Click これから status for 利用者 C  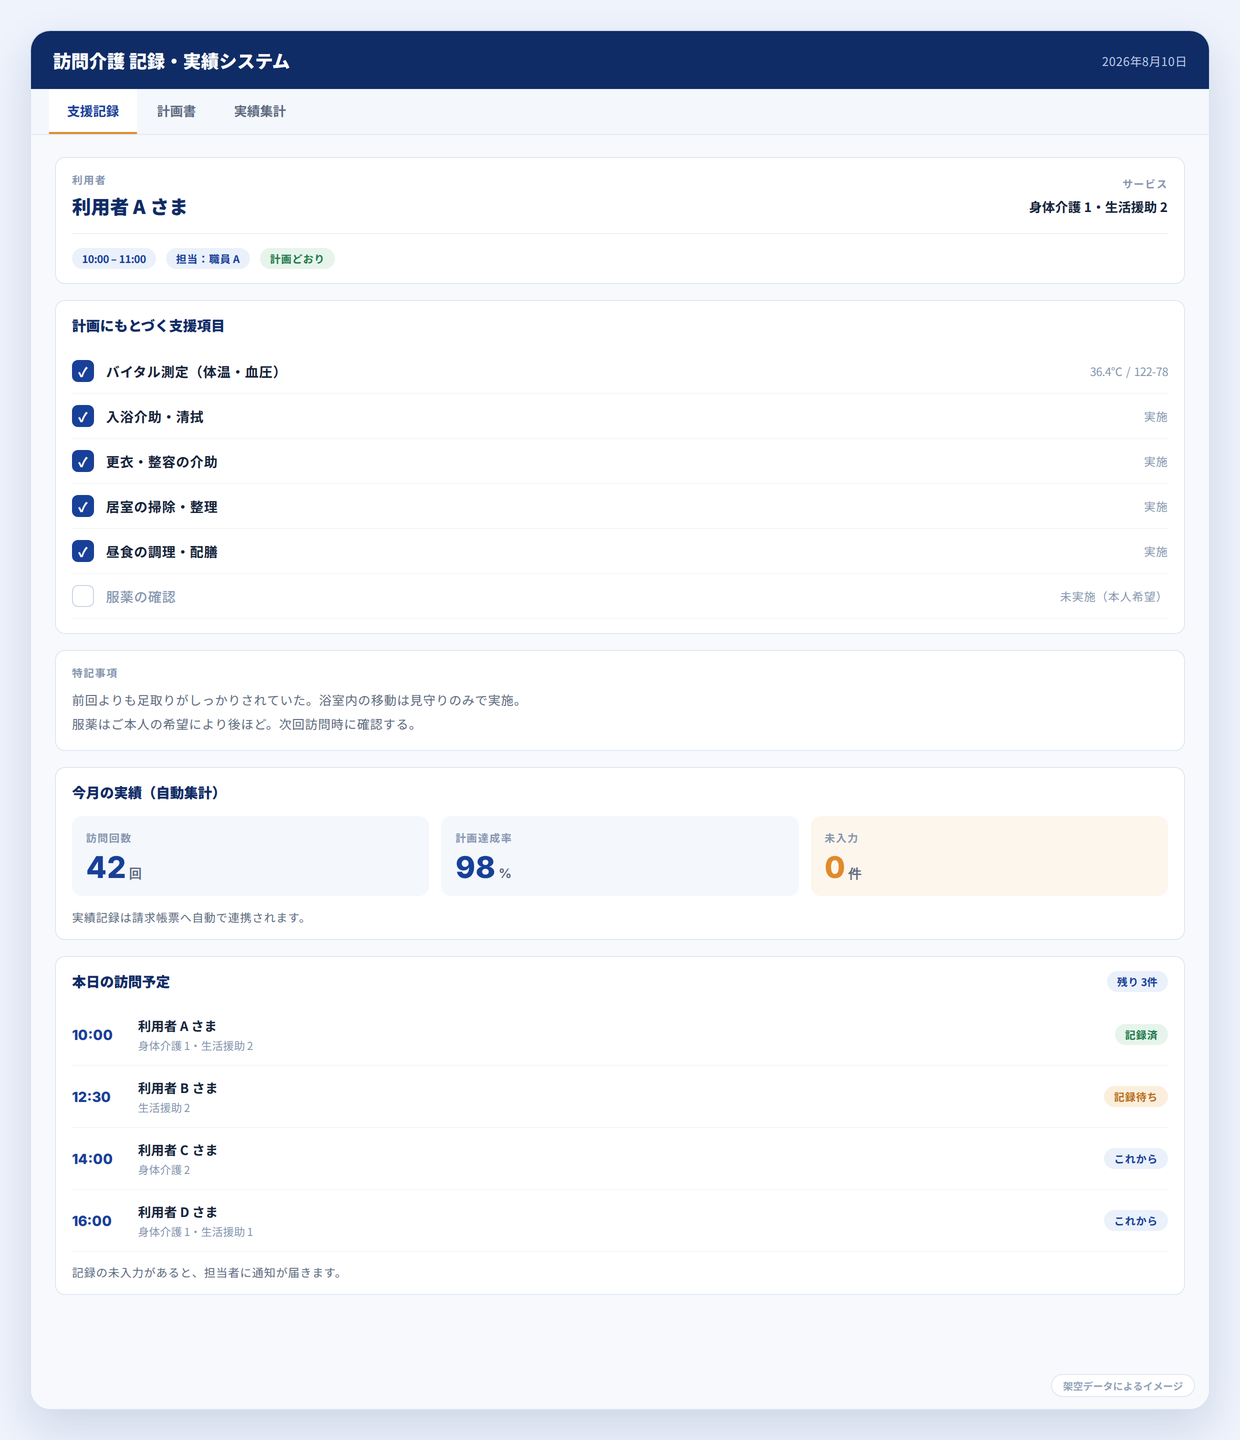coord(1136,1159)
